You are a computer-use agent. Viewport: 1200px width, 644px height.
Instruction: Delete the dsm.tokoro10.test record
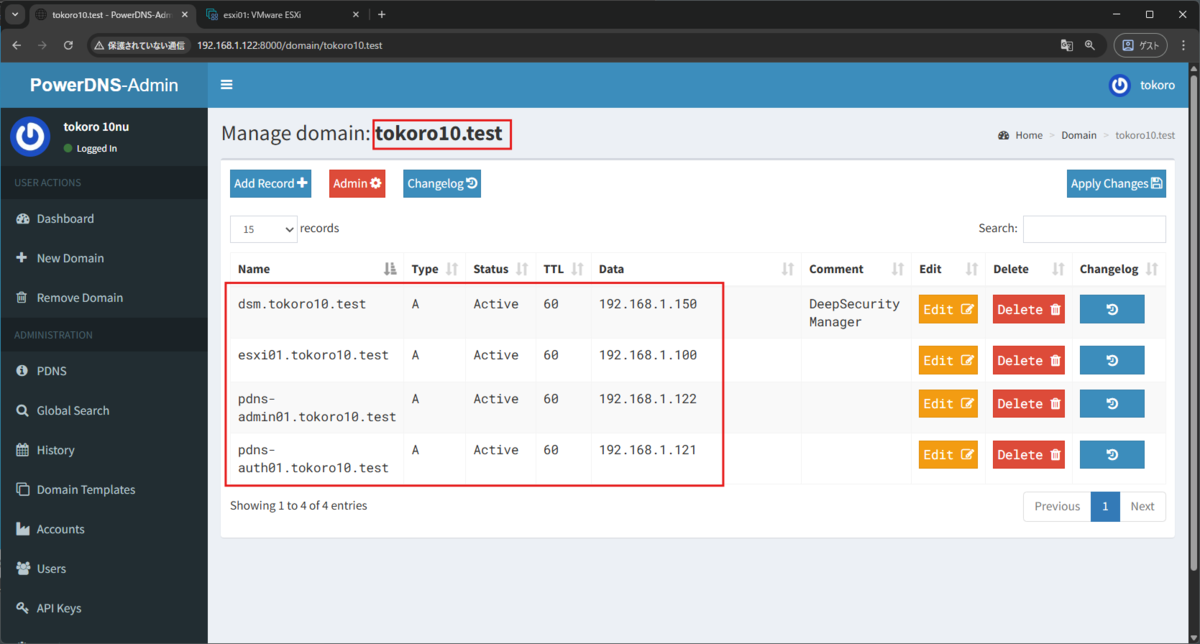pos(1029,309)
